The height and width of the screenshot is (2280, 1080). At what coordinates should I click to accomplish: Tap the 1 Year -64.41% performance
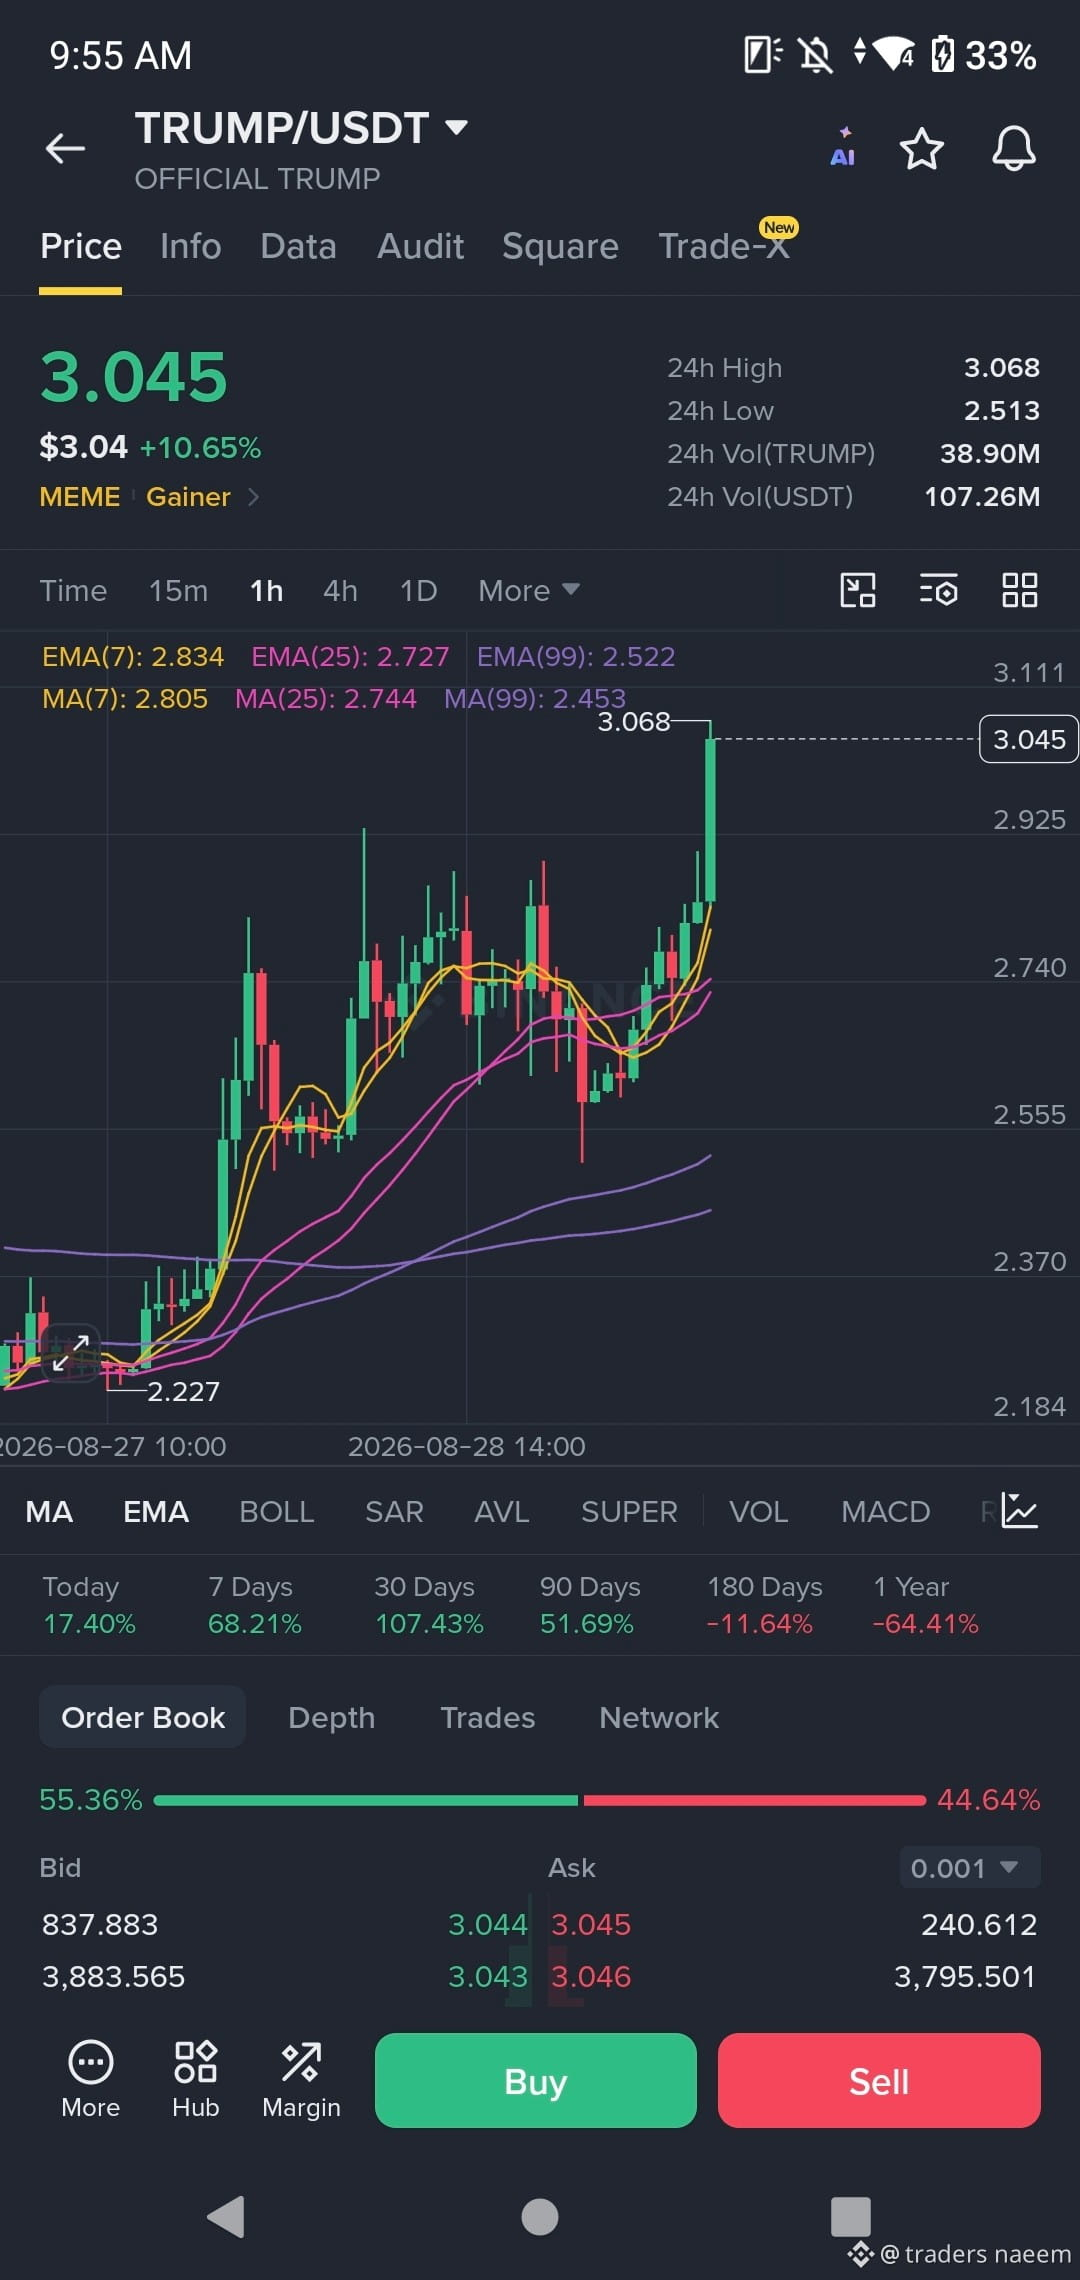[925, 1605]
